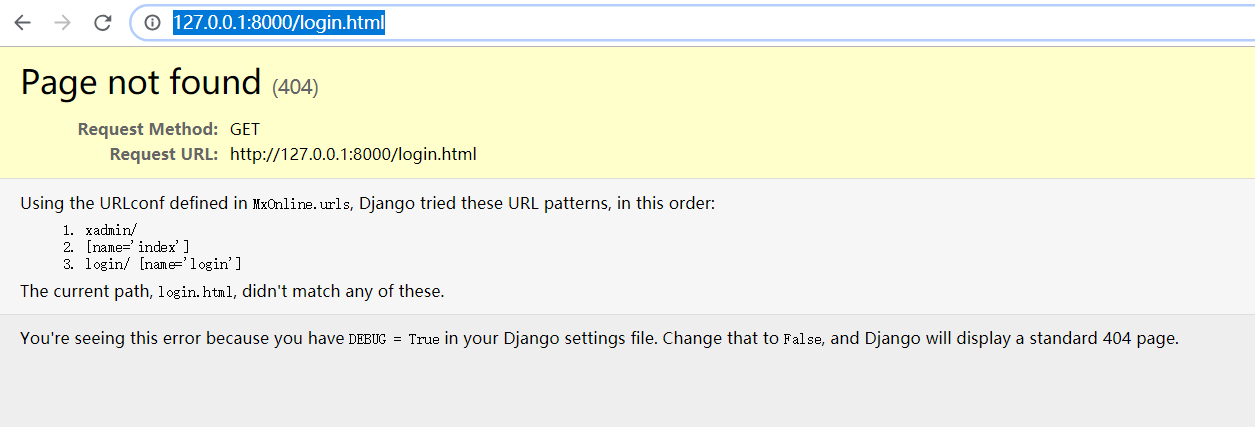This screenshot has width=1255, height=427.
Task: Click "Using the URLconf defined in" text
Action: pyautogui.click(x=134, y=204)
